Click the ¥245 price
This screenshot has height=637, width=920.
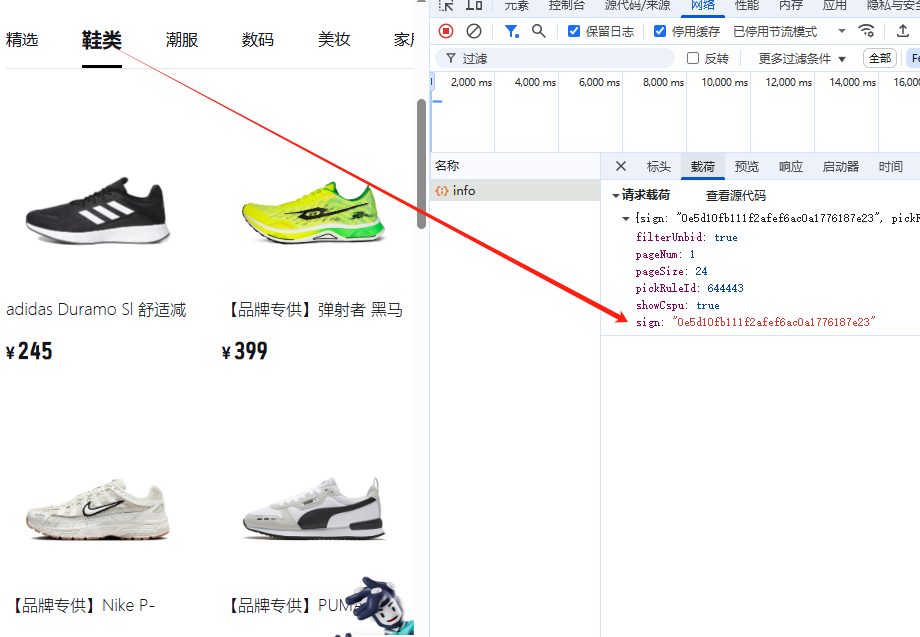click(x=29, y=351)
